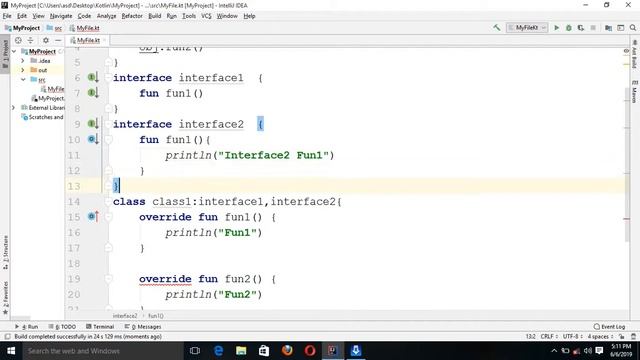Click scroll-from-source target icon in Project panel
The width and height of the screenshot is (640, 360).
point(18,40)
